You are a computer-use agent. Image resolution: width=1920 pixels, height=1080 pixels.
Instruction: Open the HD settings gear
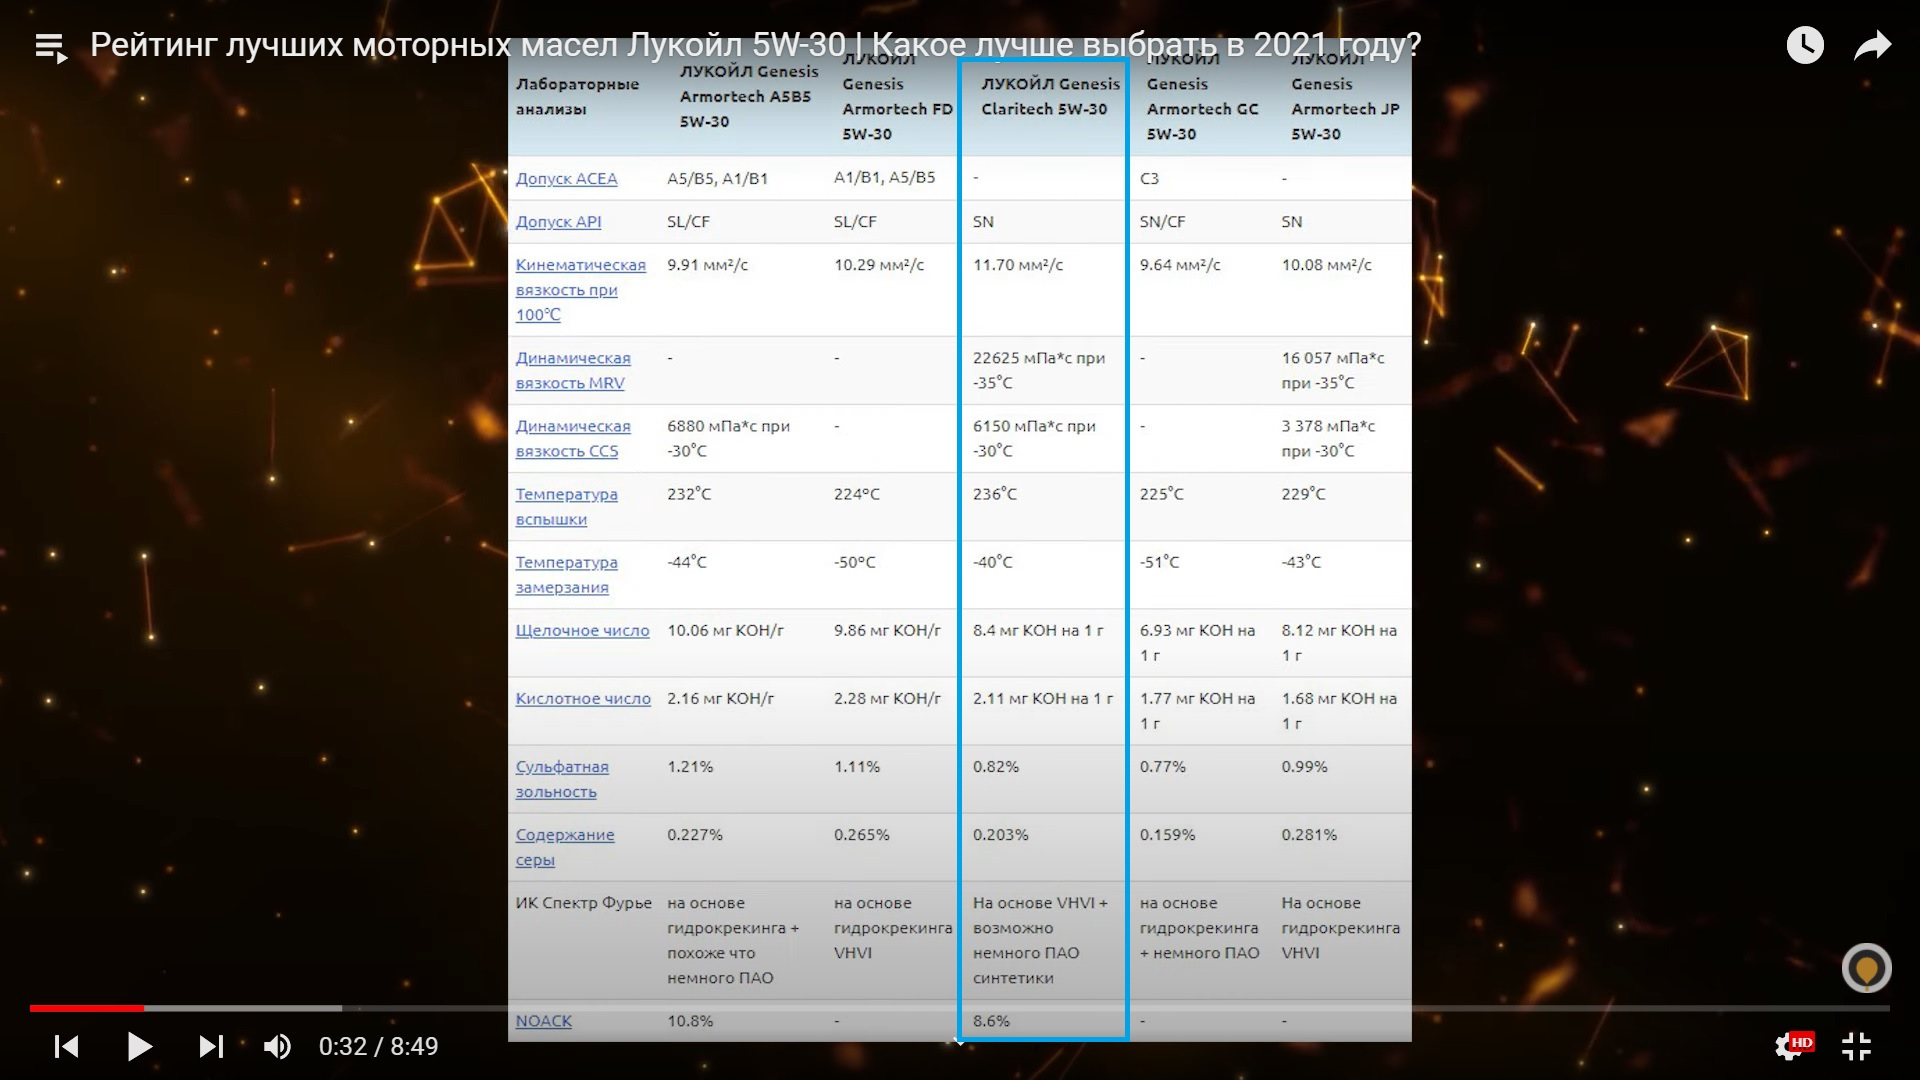click(1792, 1045)
